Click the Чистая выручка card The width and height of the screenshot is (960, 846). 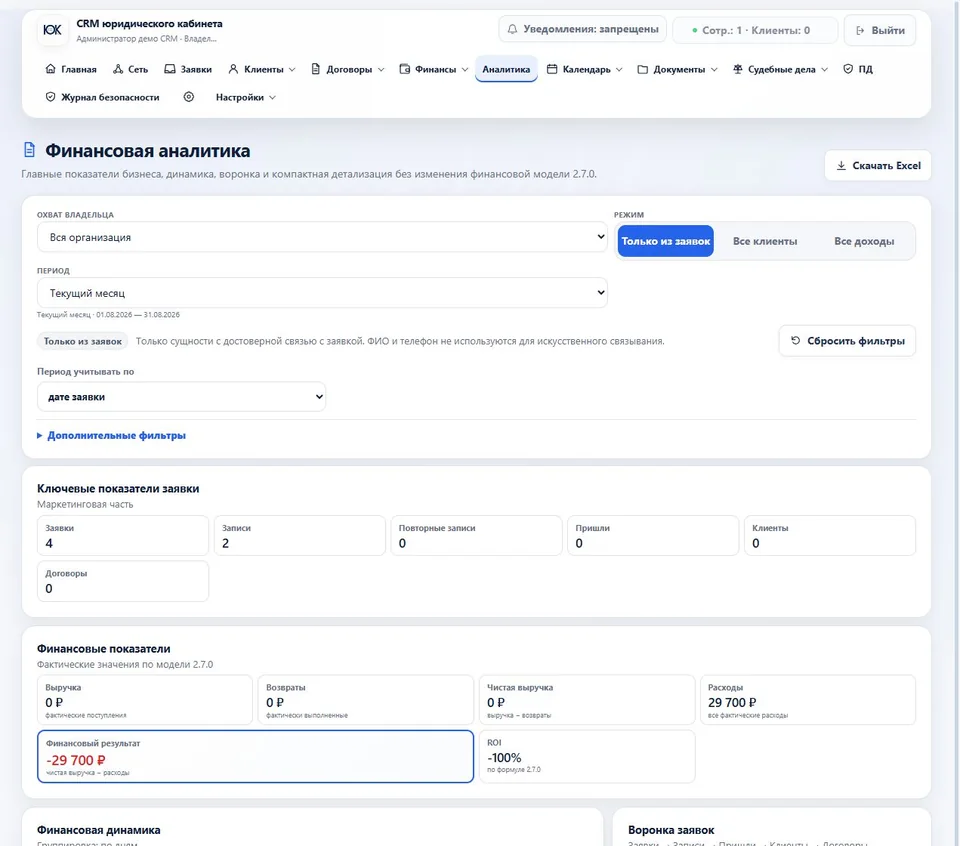(x=587, y=700)
